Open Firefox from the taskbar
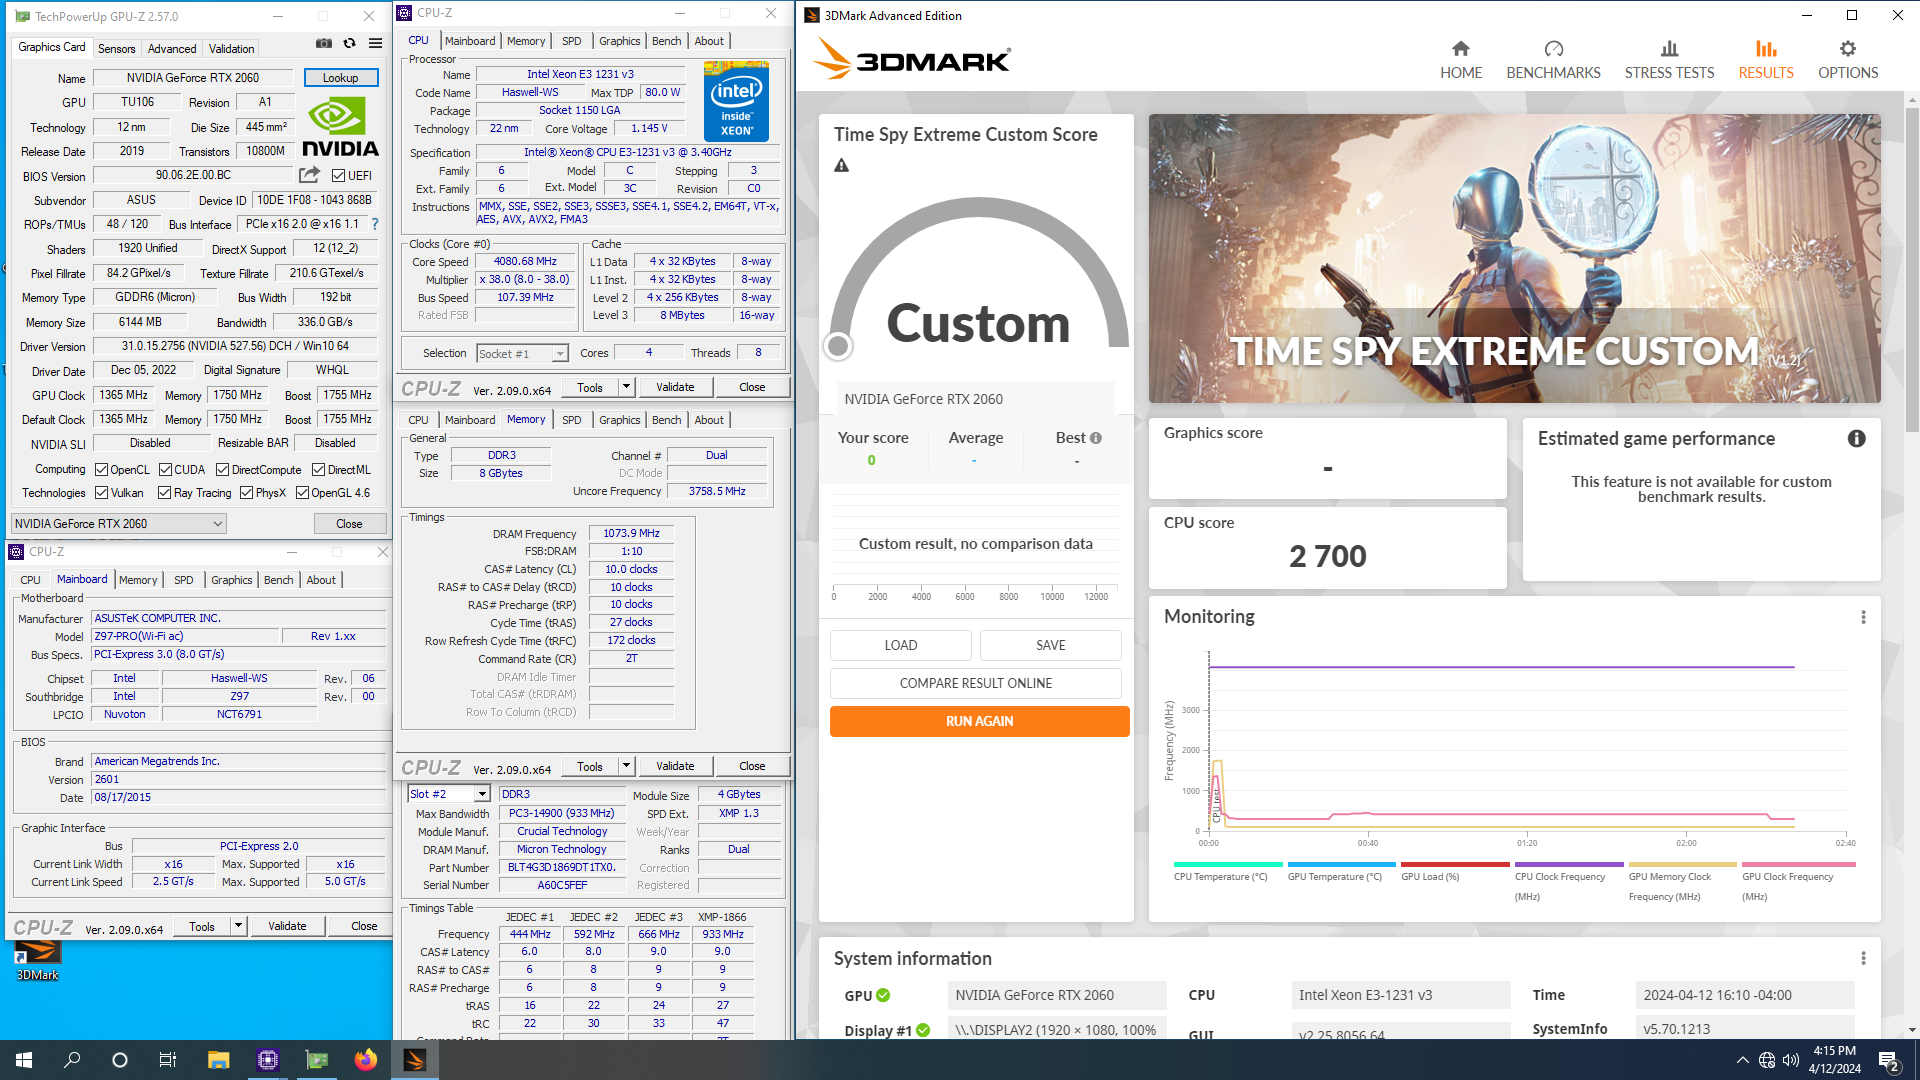 click(x=365, y=1060)
